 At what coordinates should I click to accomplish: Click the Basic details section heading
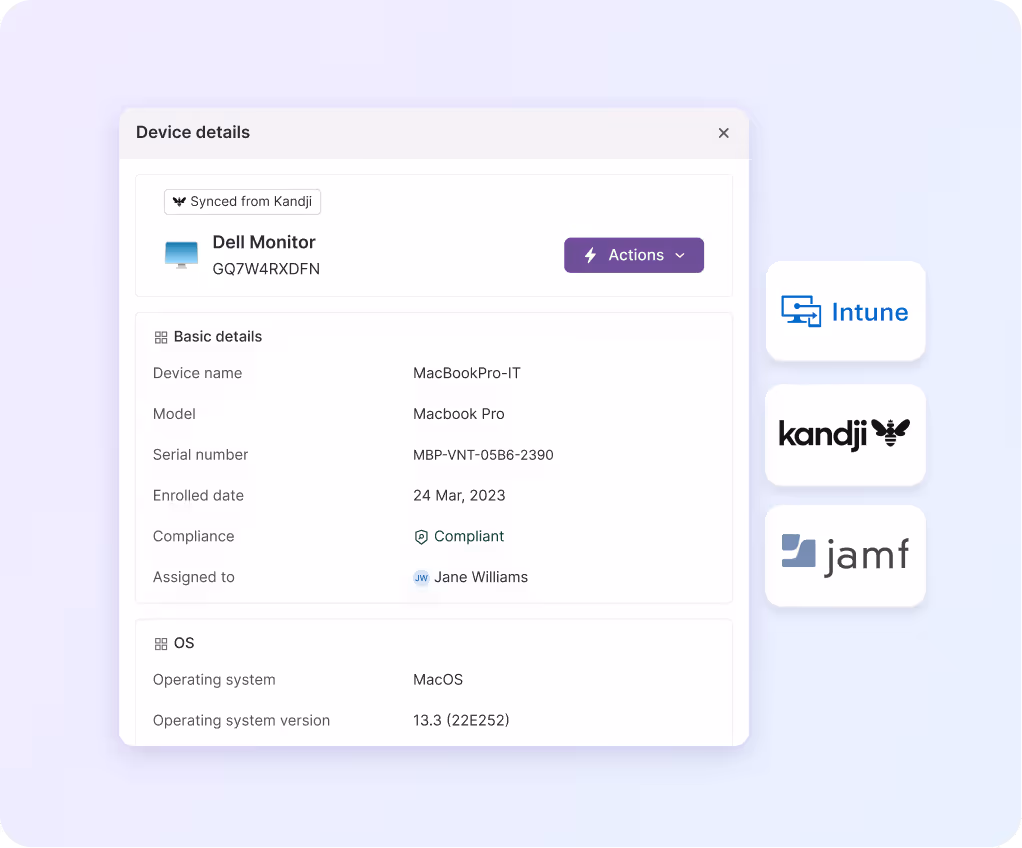[x=218, y=336]
